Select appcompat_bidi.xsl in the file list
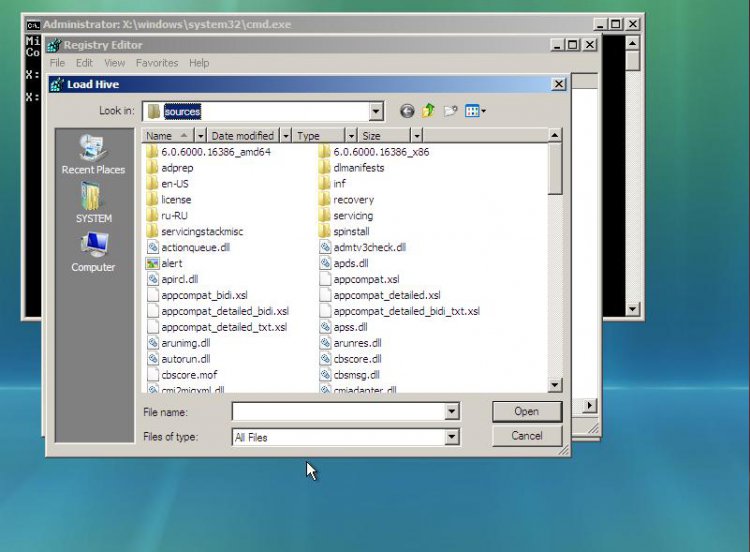Image resolution: width=750 pixels, height=552 pixels. coord(198,295)
